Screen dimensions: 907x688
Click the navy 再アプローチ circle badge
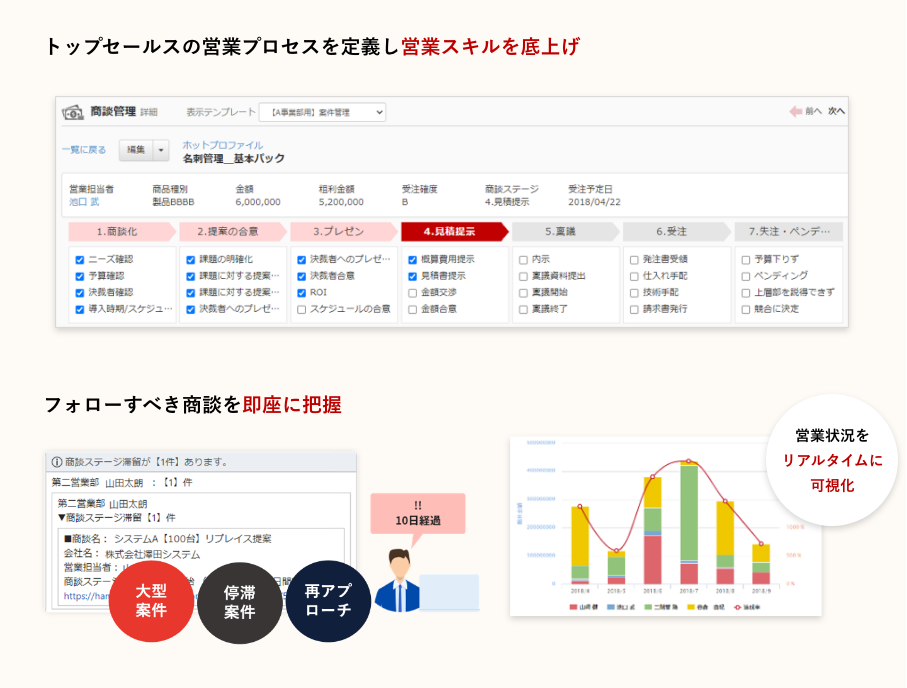[328, 600]
